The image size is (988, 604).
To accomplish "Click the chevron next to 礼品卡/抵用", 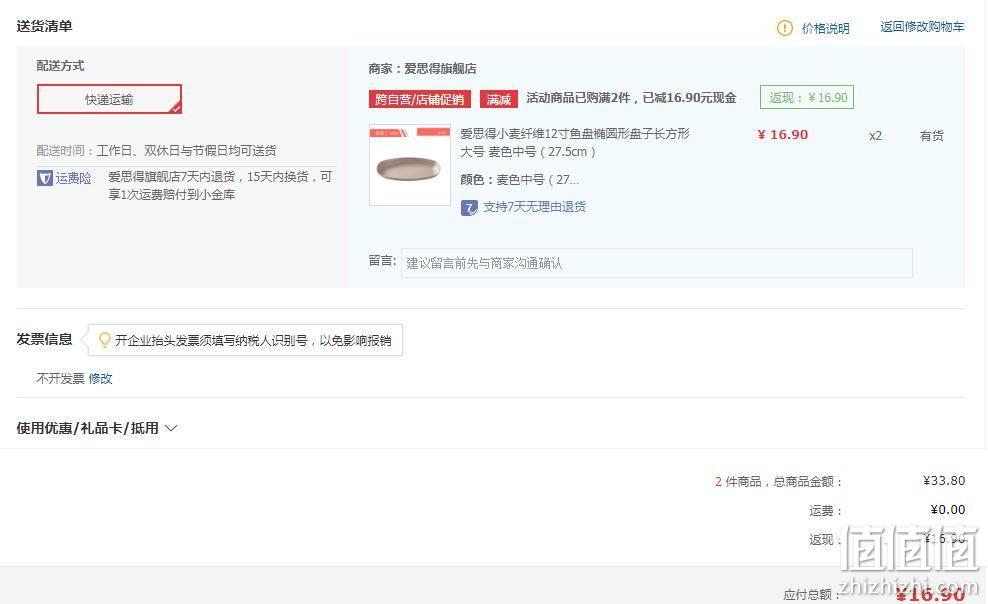I will coord(171,428).
